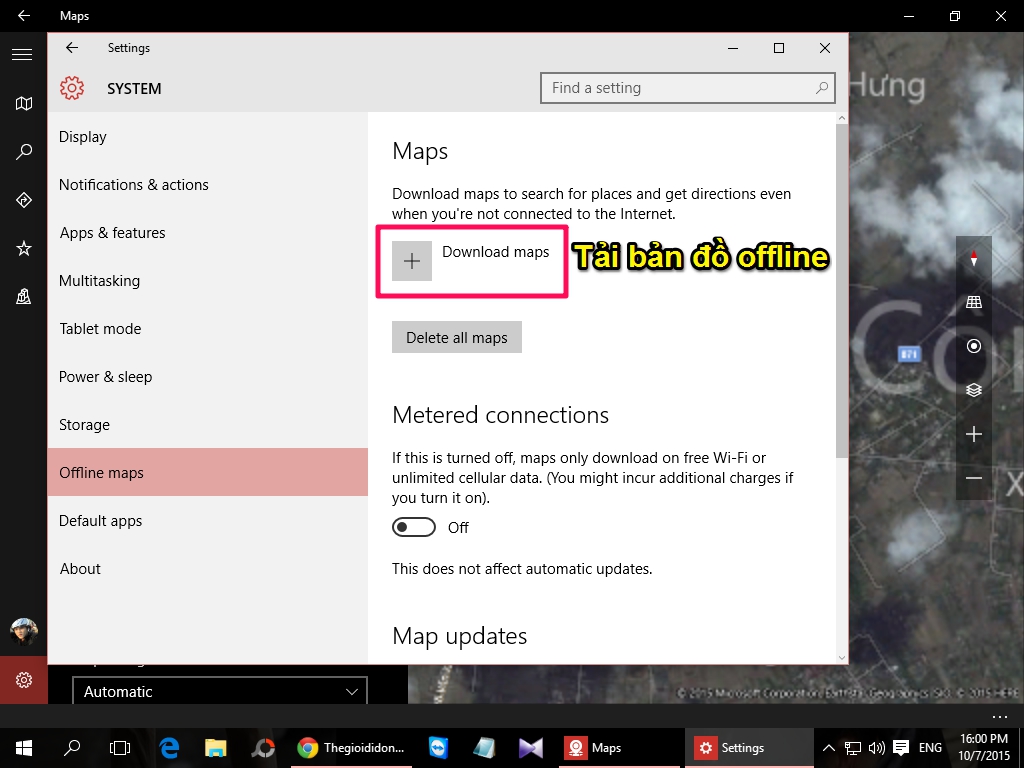Show hidden system tray icons

click(828, 748)
